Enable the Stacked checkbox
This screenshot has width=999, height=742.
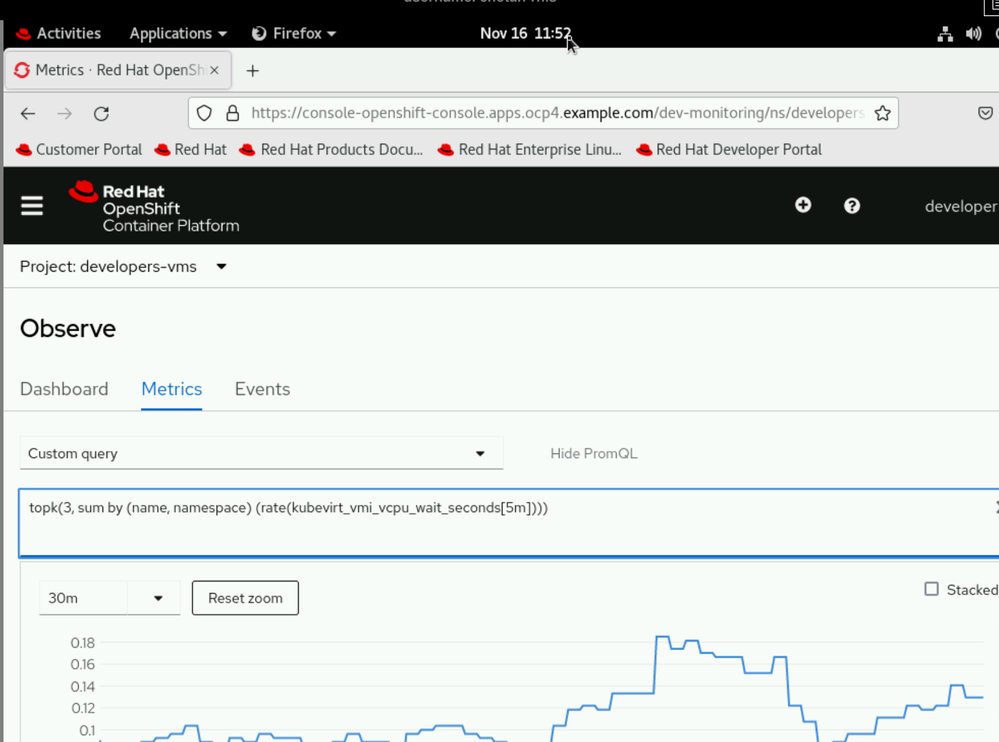click(x=931, y=589)
